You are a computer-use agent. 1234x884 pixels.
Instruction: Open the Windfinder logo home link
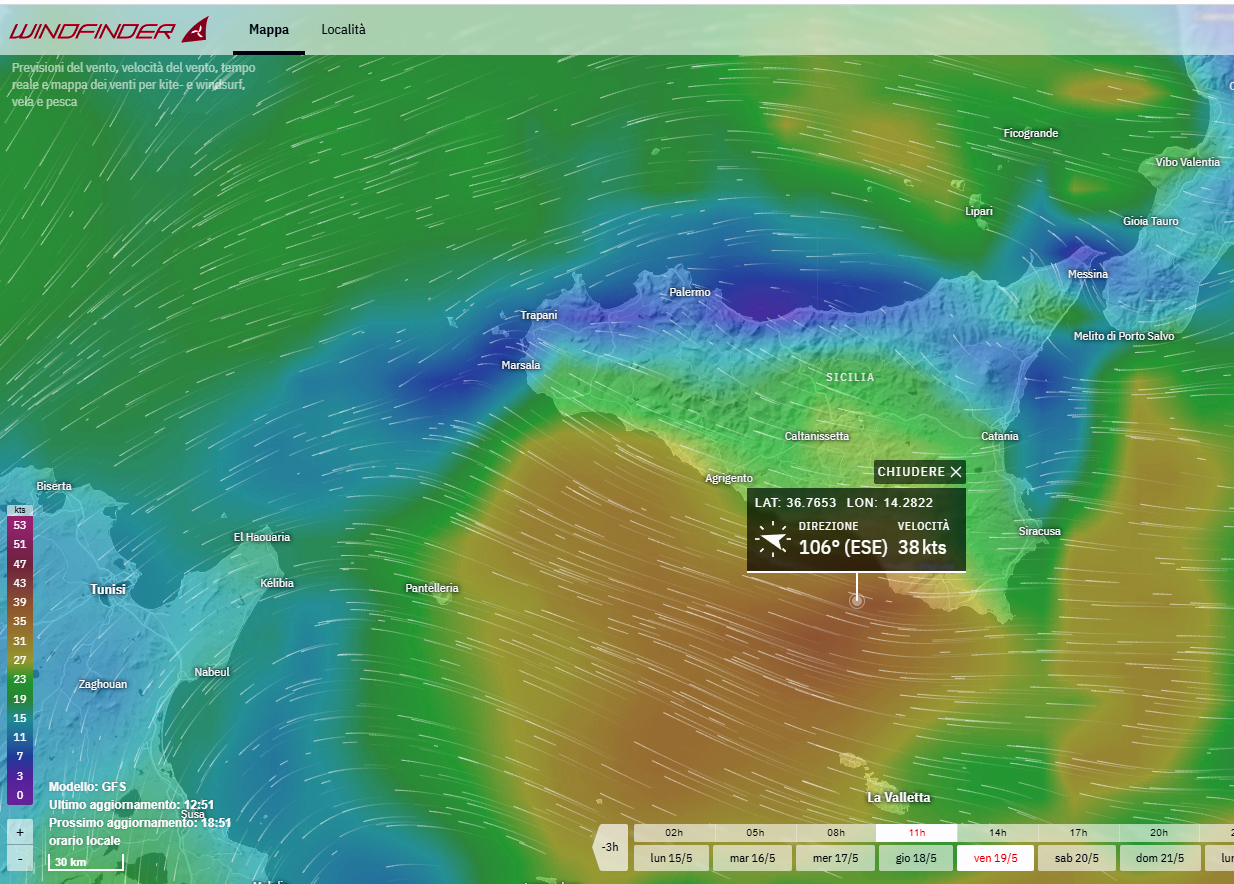point(110,30)
